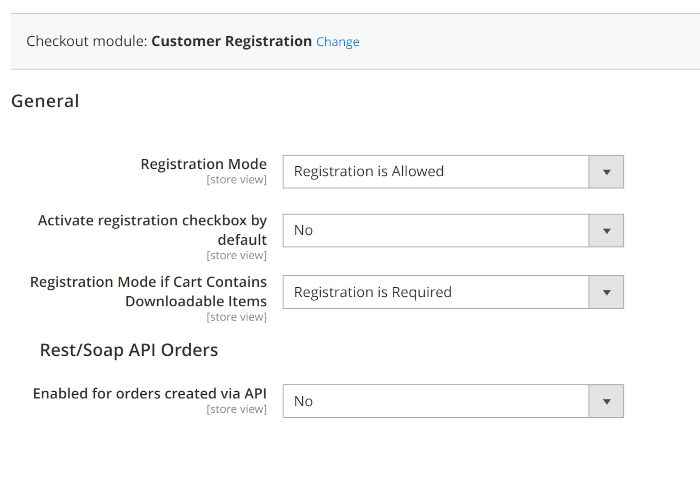Click 'Enabled for orders created via API' label
This screenshot has width=700, height=500.
click(149, 393)
